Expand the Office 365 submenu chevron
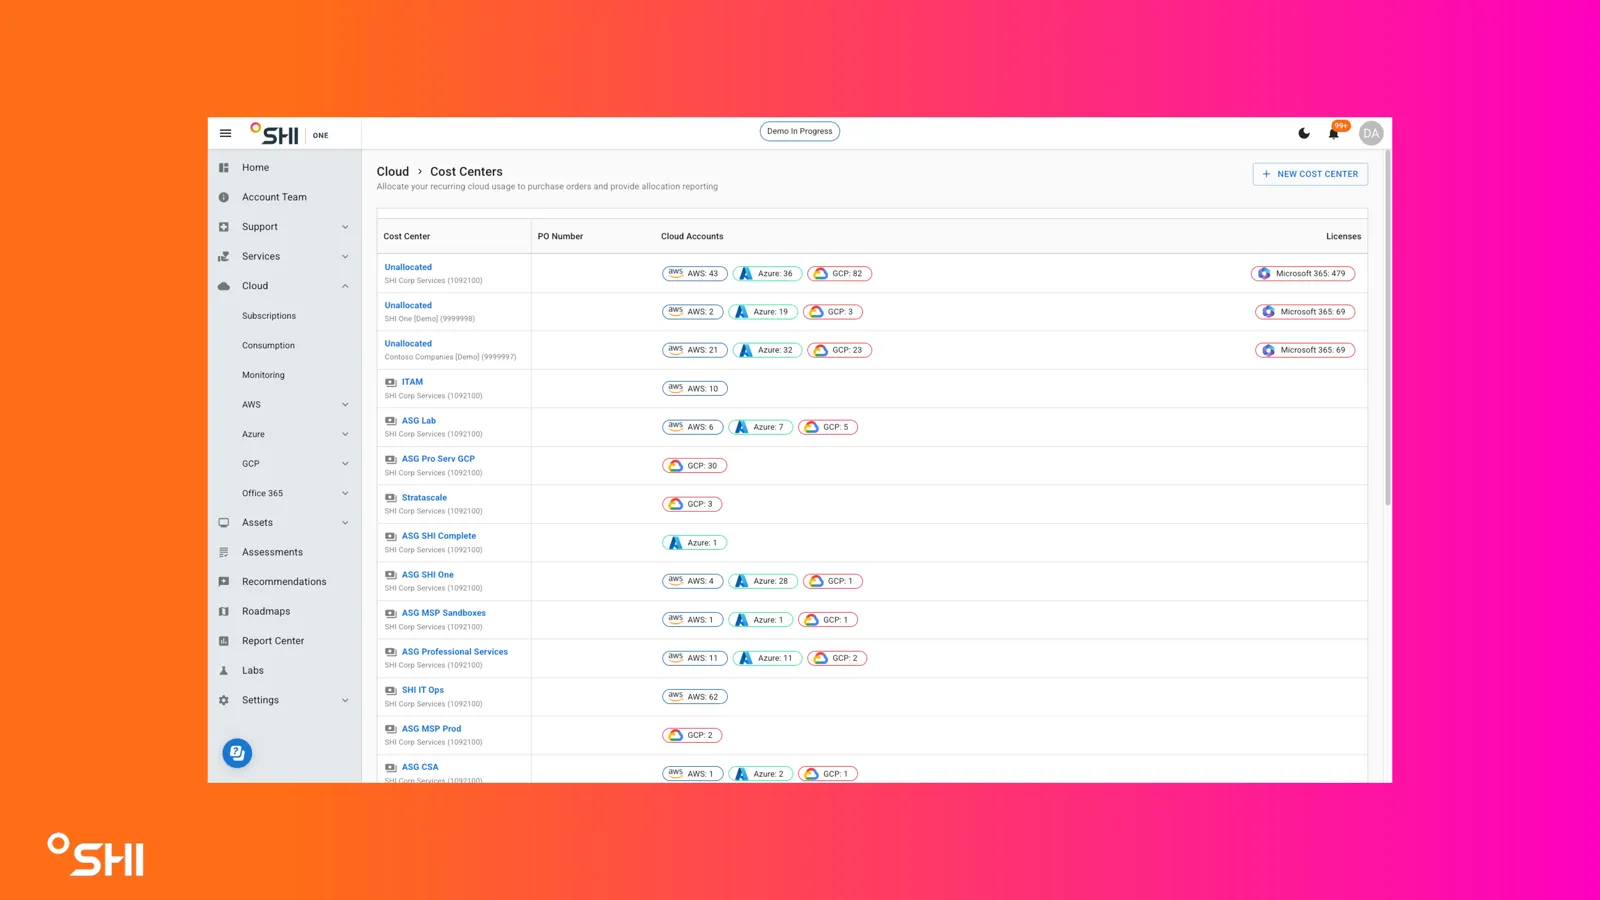1600x900 pixels. pos(345,493)
